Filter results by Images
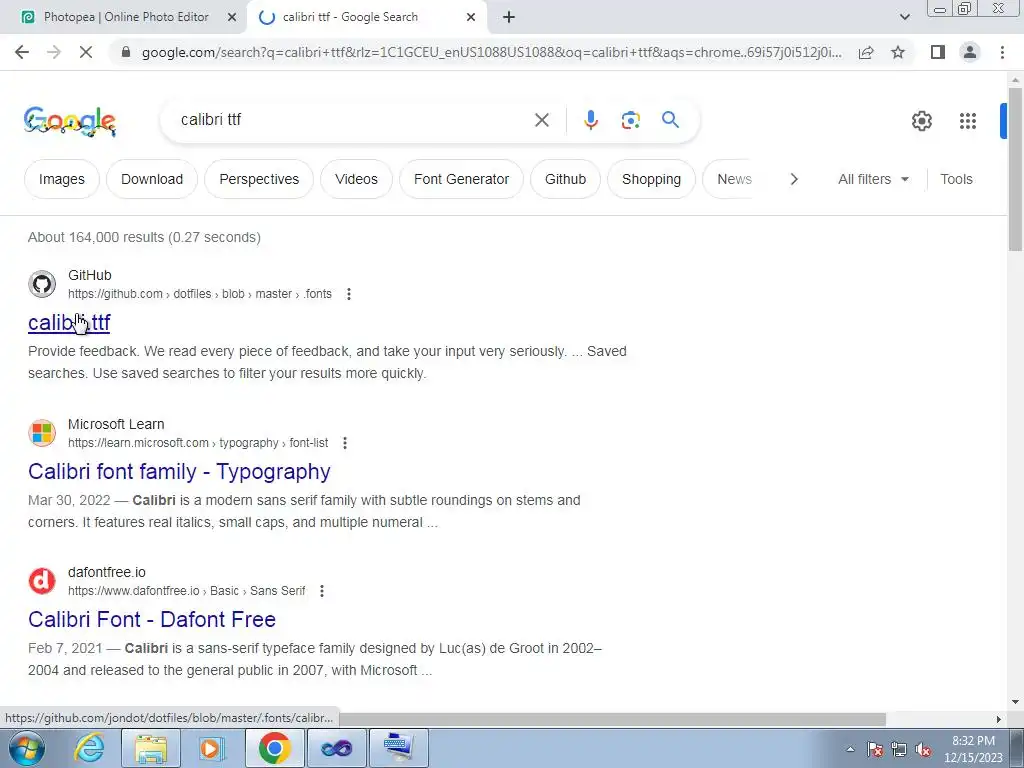Viewport: 1024px width, 768px height. click(61, 179)
